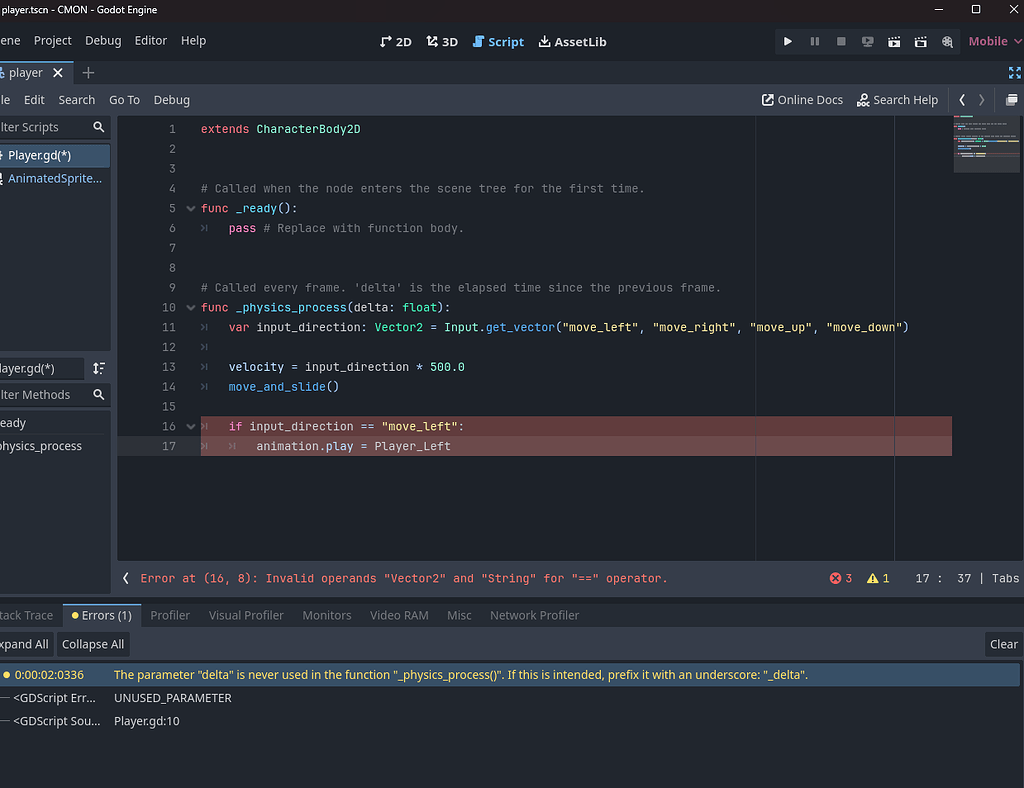The height and width of the screenshot is (788, 1024).
Task: Click Collapse All in the debugger
Action: click(x=93, y=644)
